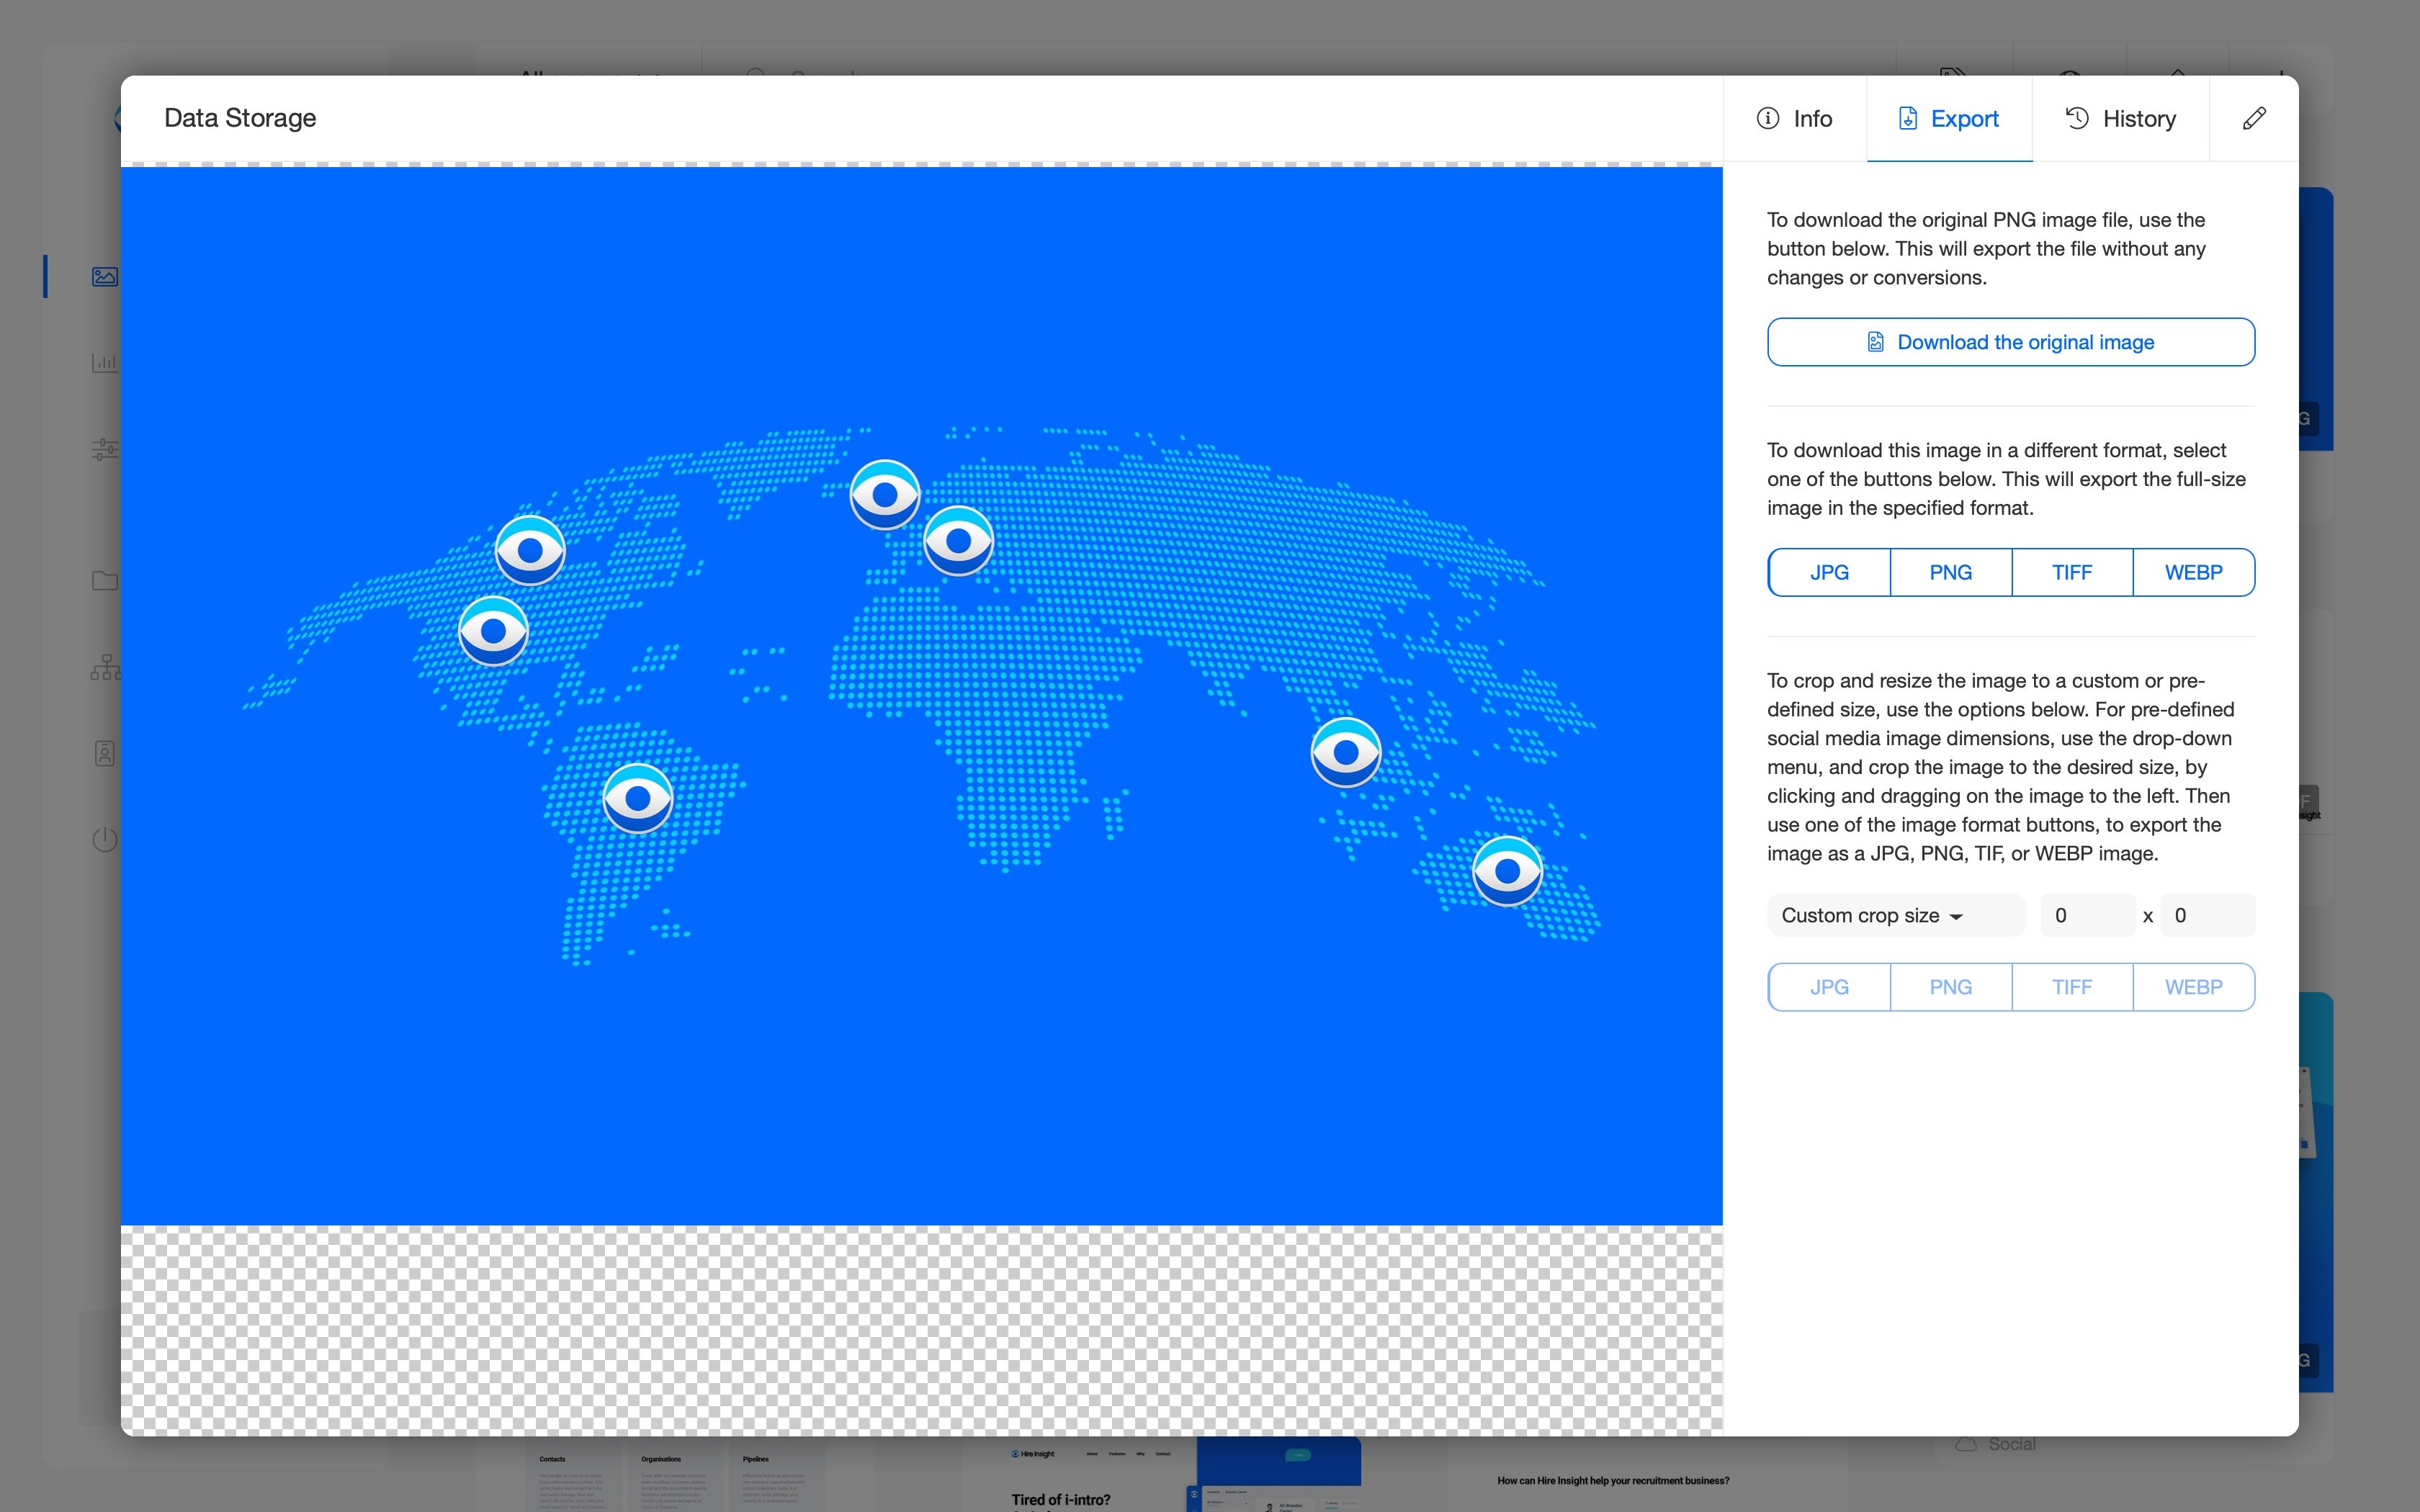Screen dimensions: 2420x1512
Task: Click the hierarchy sitemap icon in background sidebar
Action: pyautogui.click(x=105, y=667)
